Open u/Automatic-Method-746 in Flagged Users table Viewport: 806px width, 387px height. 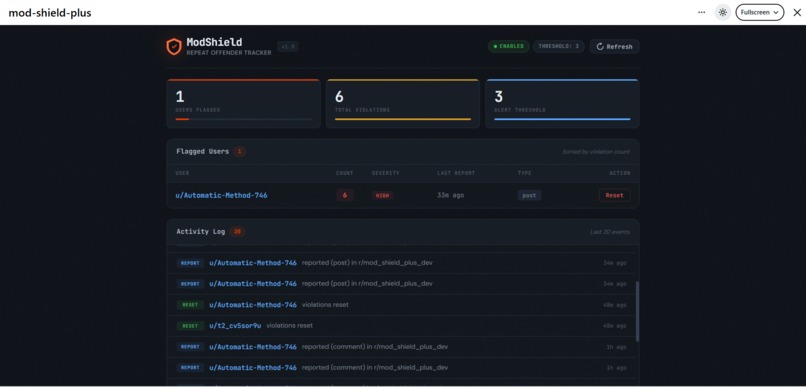click(221, 195)
